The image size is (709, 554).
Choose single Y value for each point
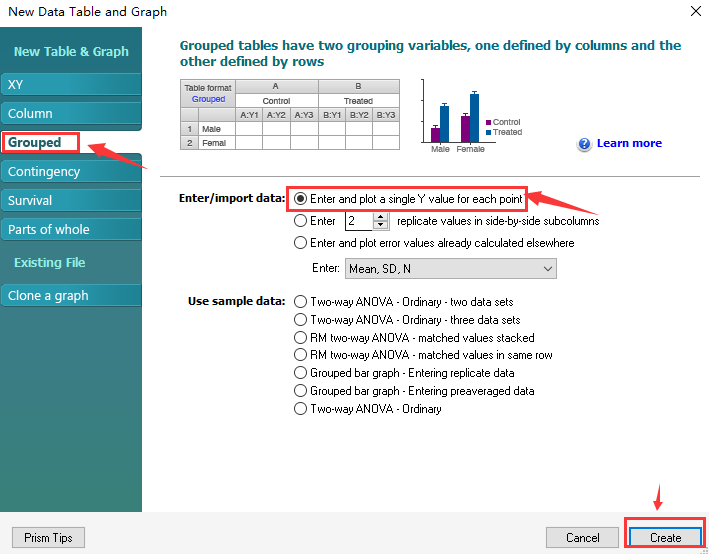point(300,199)
